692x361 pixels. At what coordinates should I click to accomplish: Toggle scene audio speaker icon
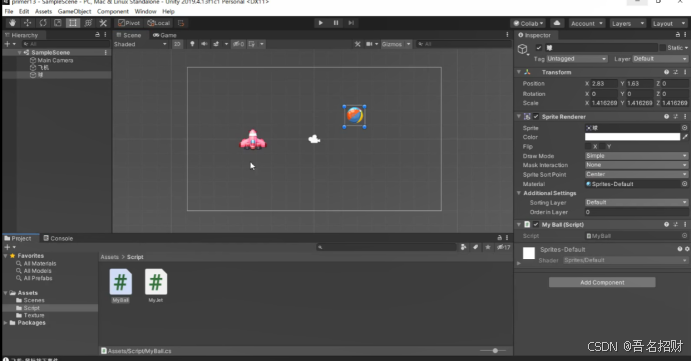pyautogui.click(x=204, y=44)
